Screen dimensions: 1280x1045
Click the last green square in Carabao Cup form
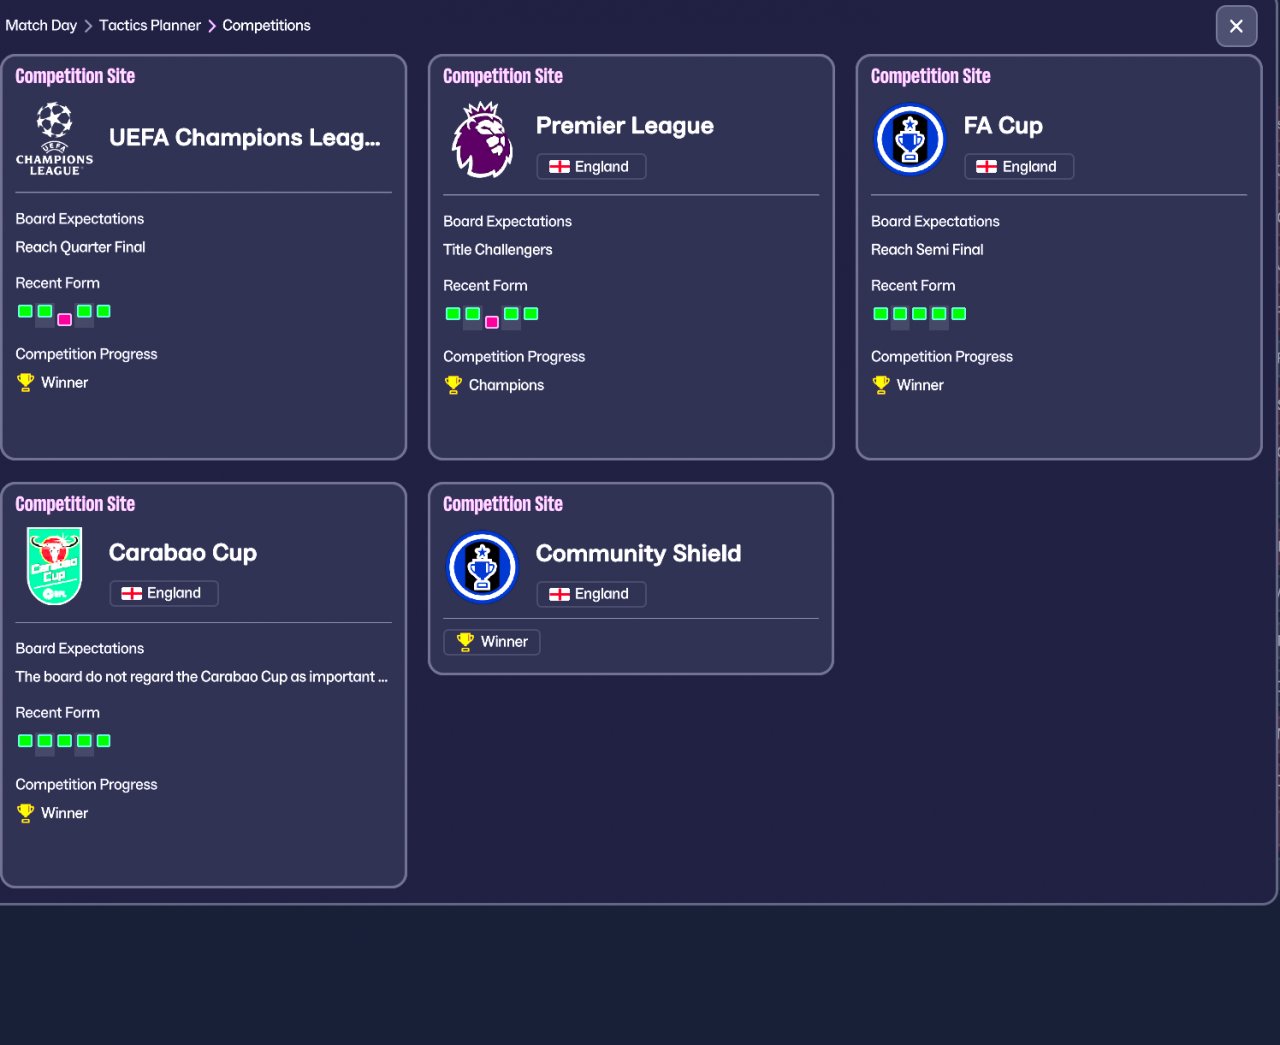tap(104, 741)
